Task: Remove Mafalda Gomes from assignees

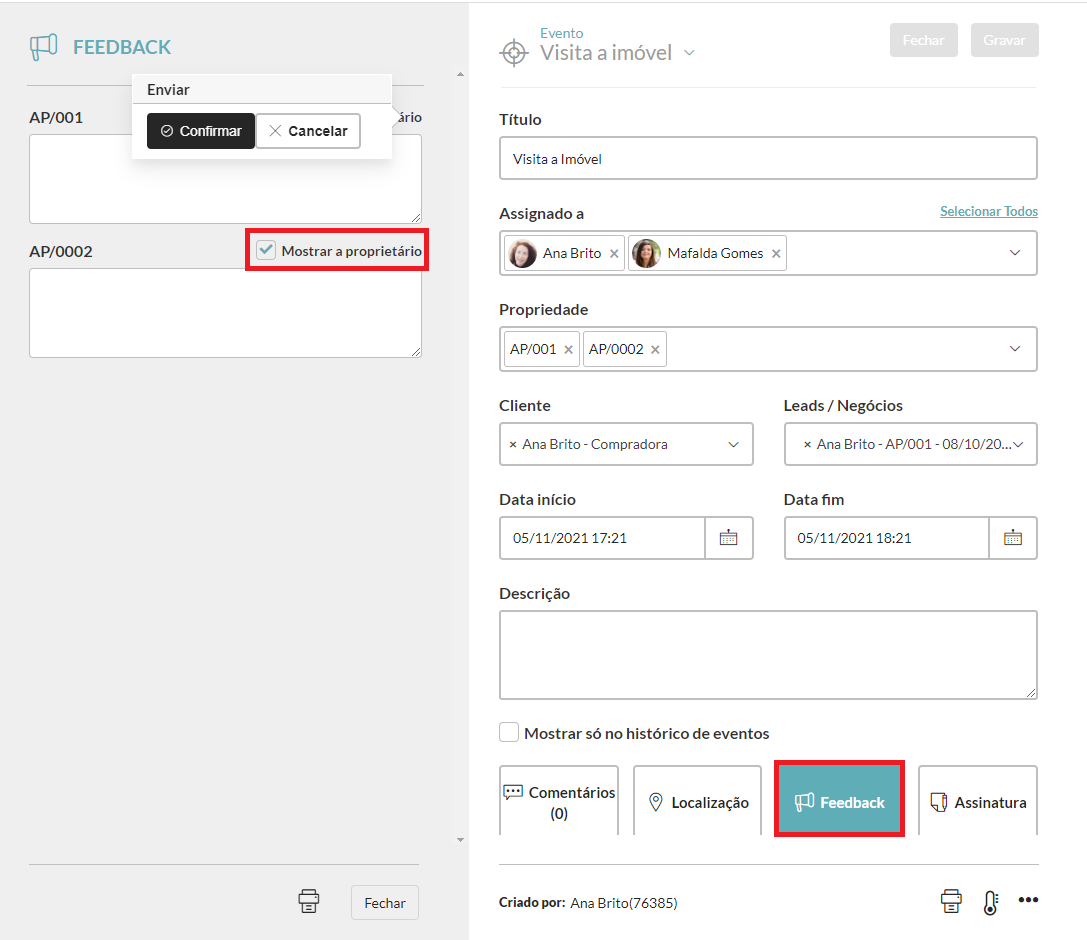Action: click(x=776, y=254)
